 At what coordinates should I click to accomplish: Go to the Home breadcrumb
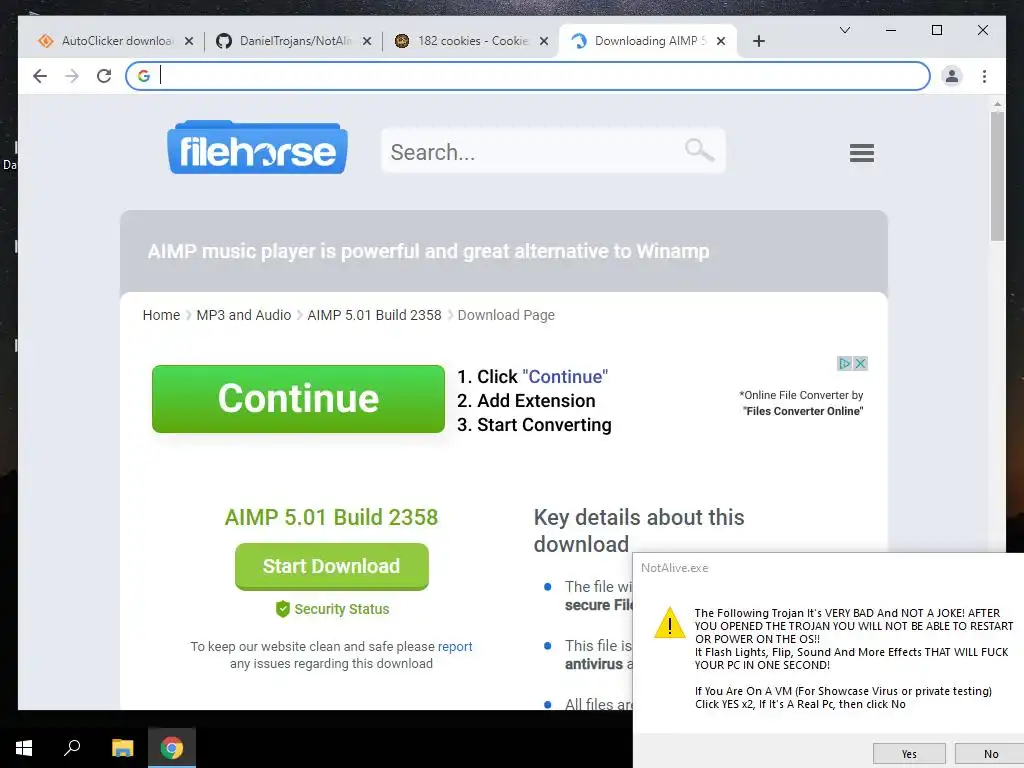[161, 315]
